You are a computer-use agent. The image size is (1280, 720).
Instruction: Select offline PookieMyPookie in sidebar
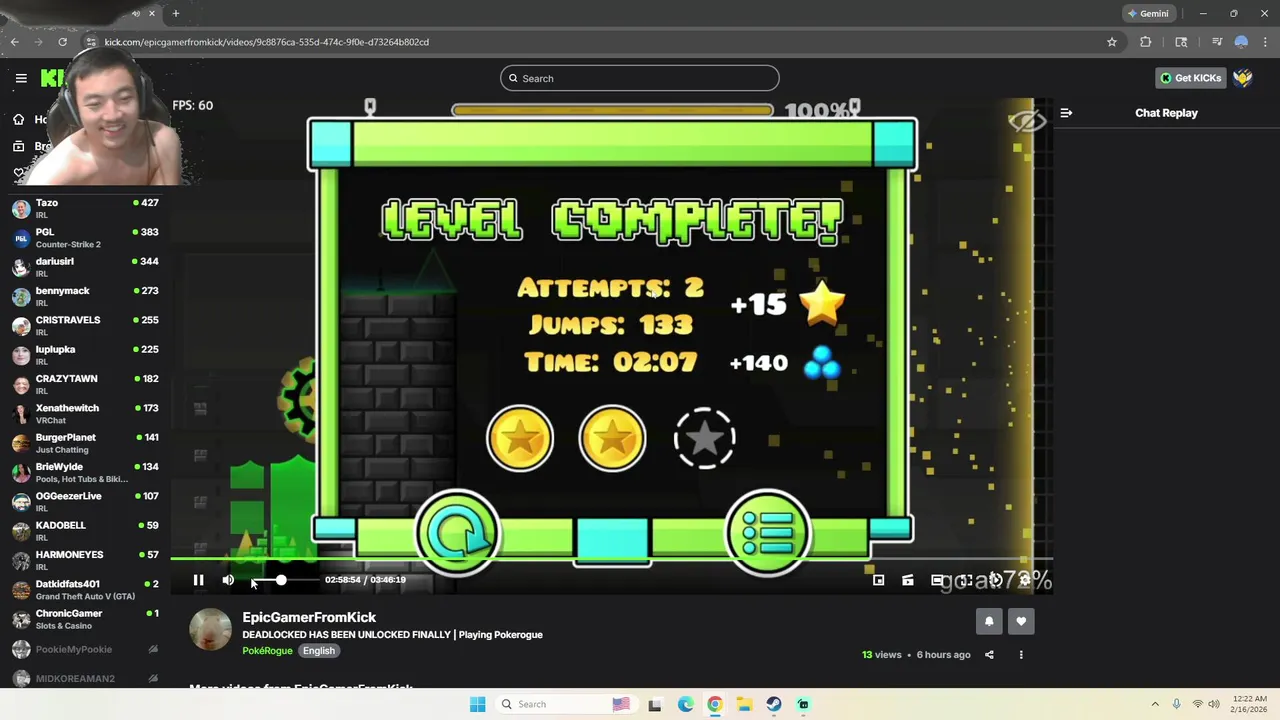[85, 649]
